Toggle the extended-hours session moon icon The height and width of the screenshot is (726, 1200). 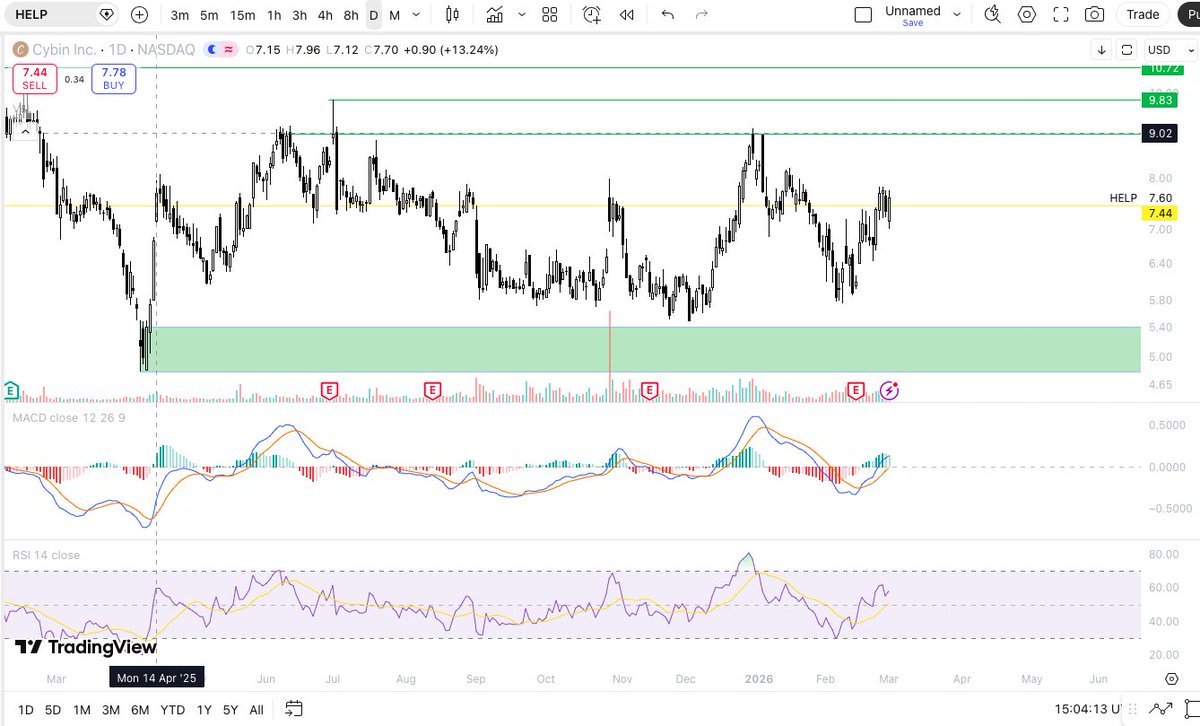coord(211,50)
